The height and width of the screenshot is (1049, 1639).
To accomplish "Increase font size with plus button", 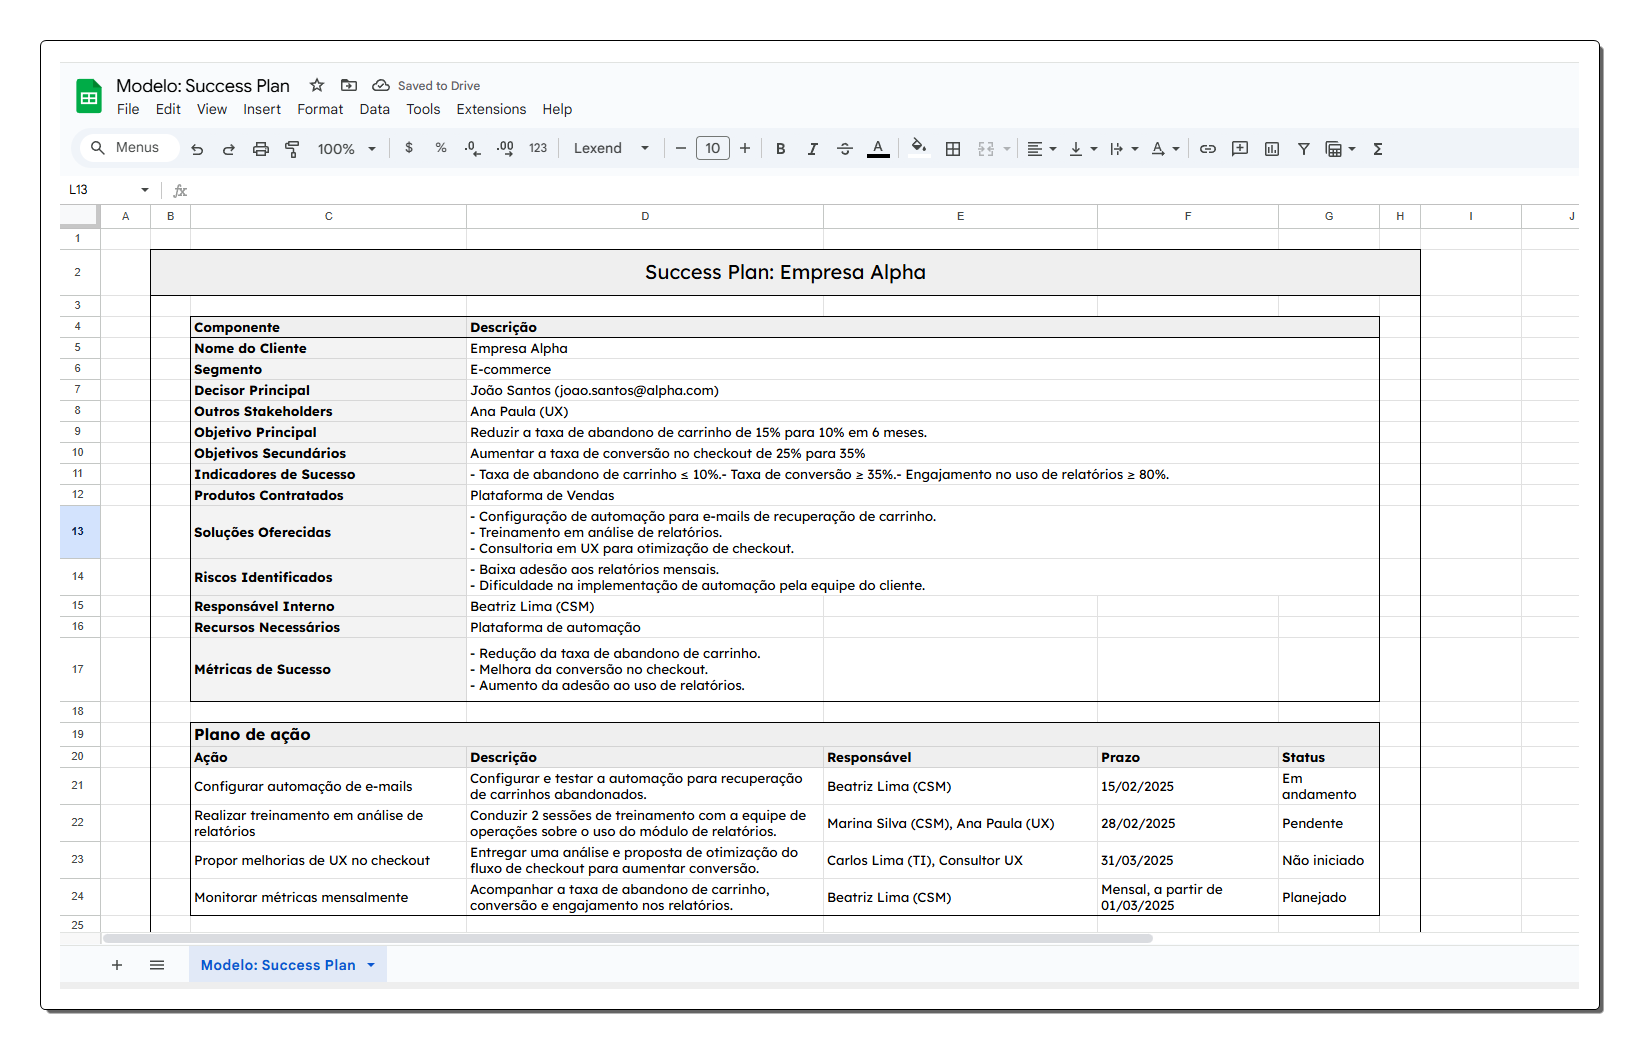I will click(745, 148).
